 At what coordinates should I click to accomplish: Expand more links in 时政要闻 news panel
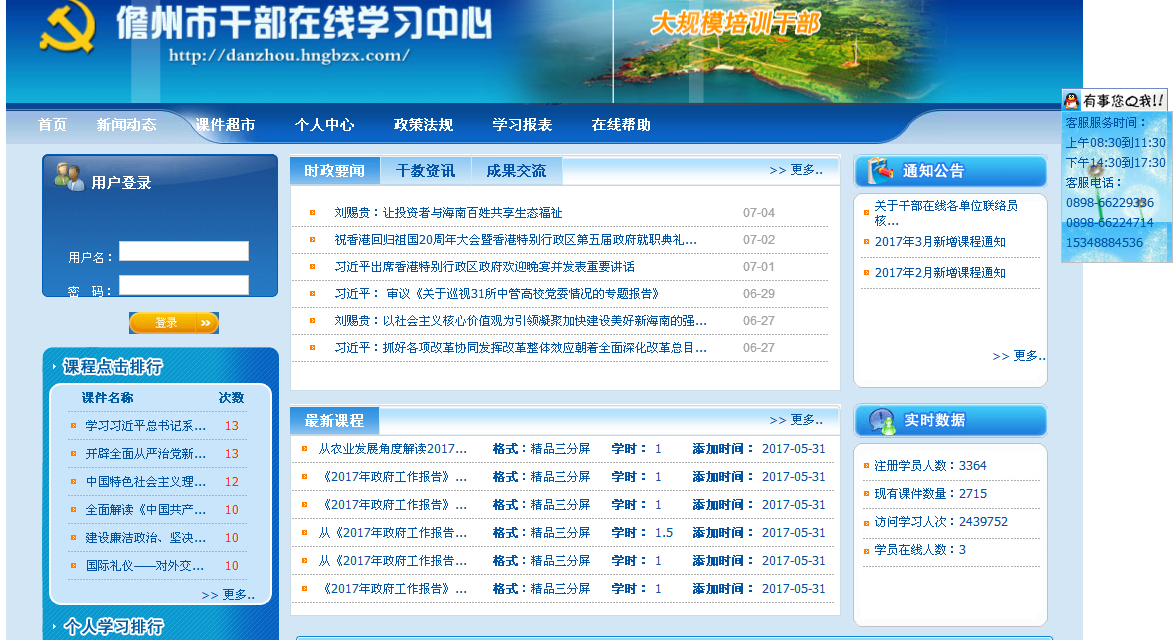coord(796,170)
